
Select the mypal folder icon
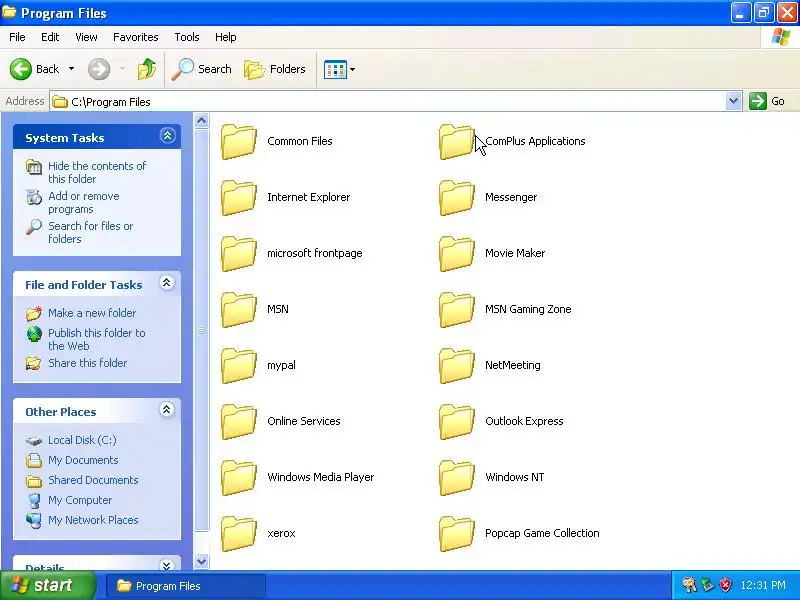click(x=238, y=366)
